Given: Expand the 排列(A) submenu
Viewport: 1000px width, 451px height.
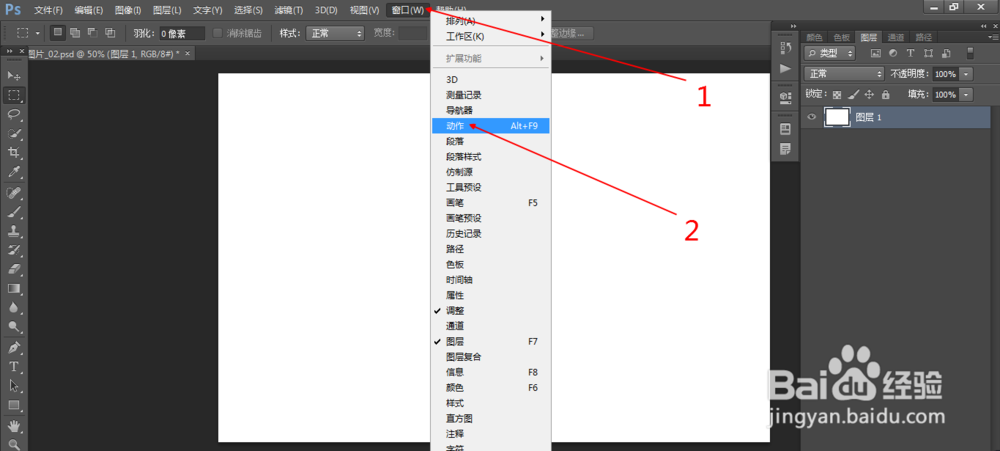Looking at the screenshot, I should [491, 20].
